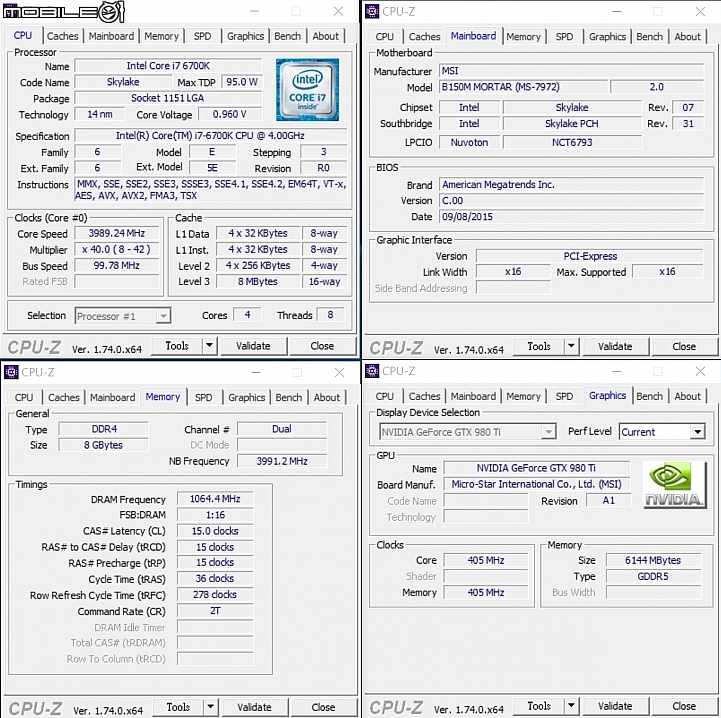Open Tools dropdown arrow in CPU window
This screenshot has height=718, width=721.
point(209,345)
